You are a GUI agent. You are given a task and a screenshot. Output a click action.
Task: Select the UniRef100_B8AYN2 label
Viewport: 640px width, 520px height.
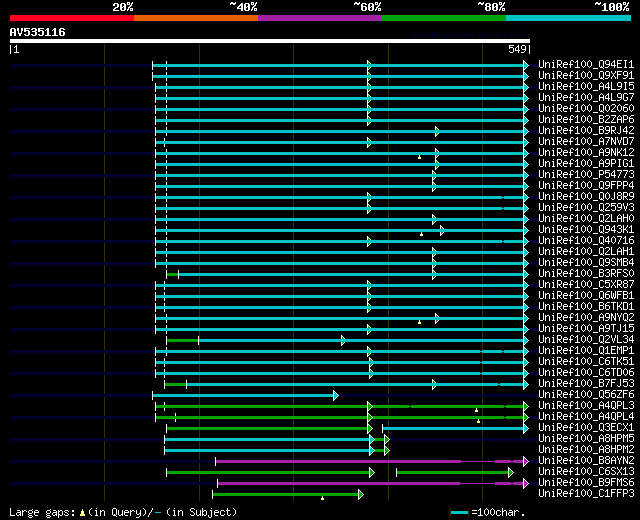click(586, 461)
